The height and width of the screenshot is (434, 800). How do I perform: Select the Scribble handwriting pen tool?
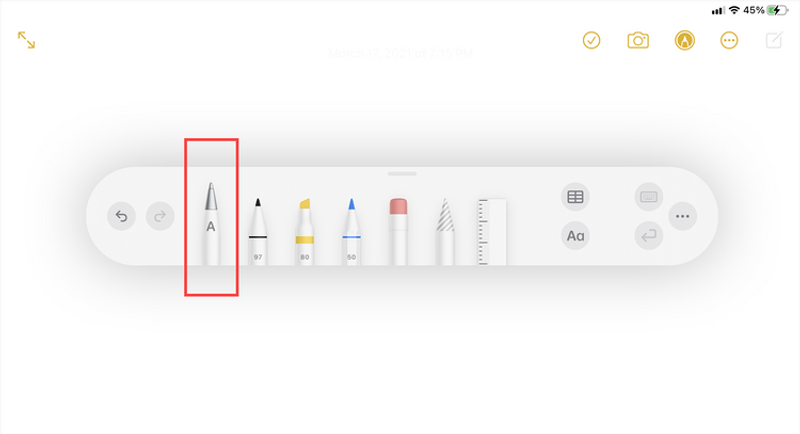pos(211,223)
